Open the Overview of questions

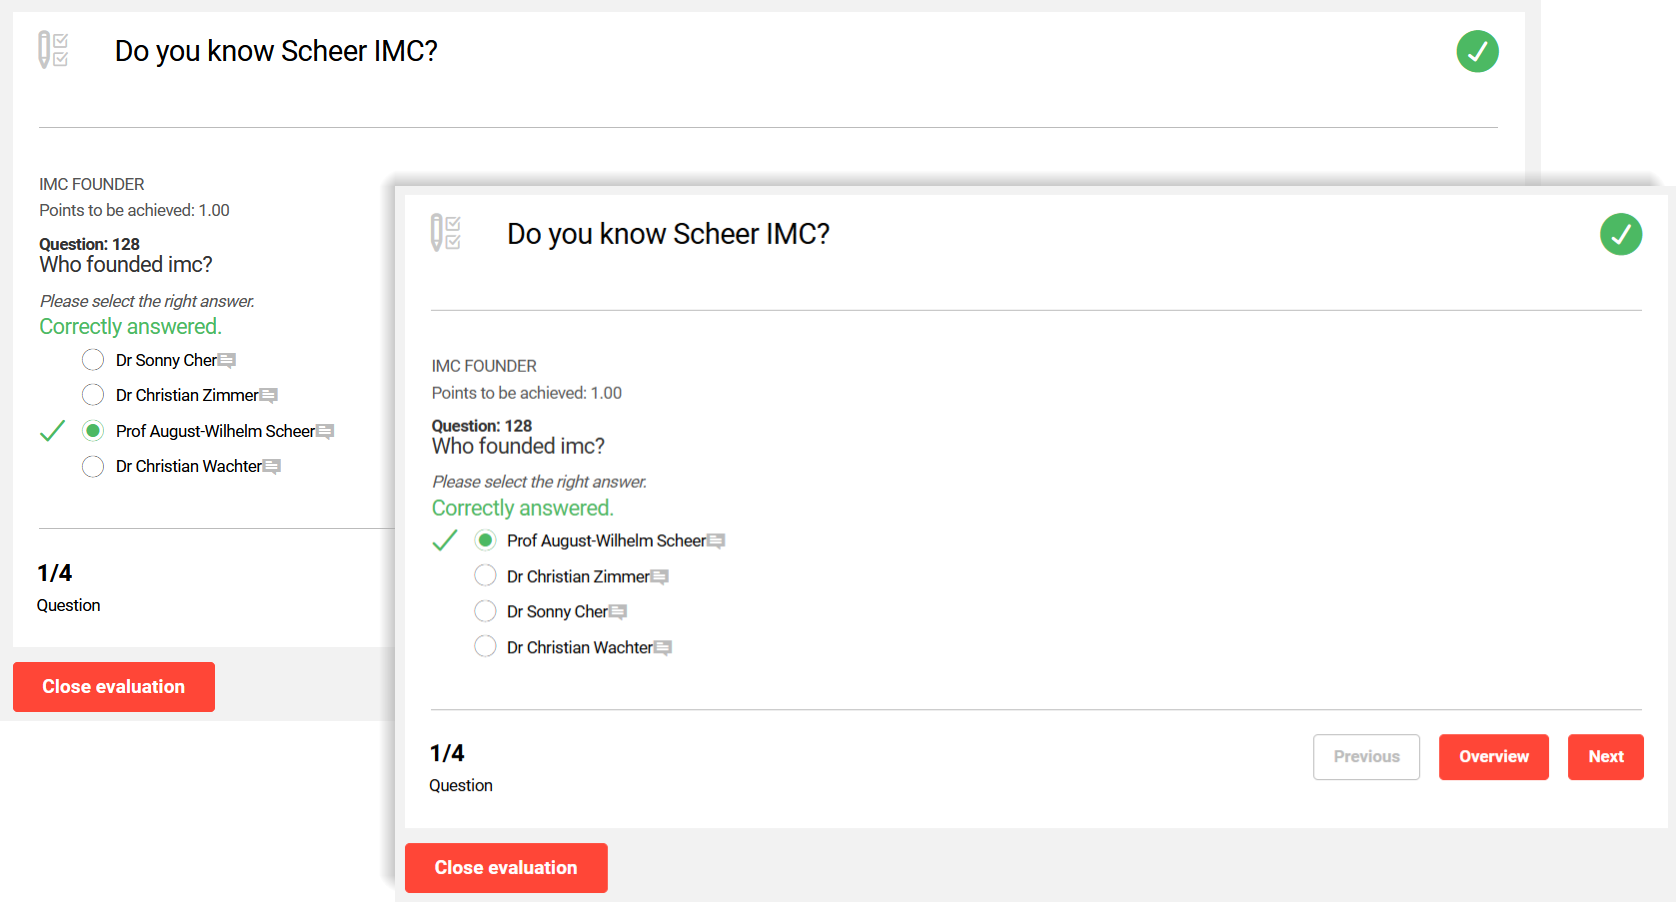coord(1494,757)
